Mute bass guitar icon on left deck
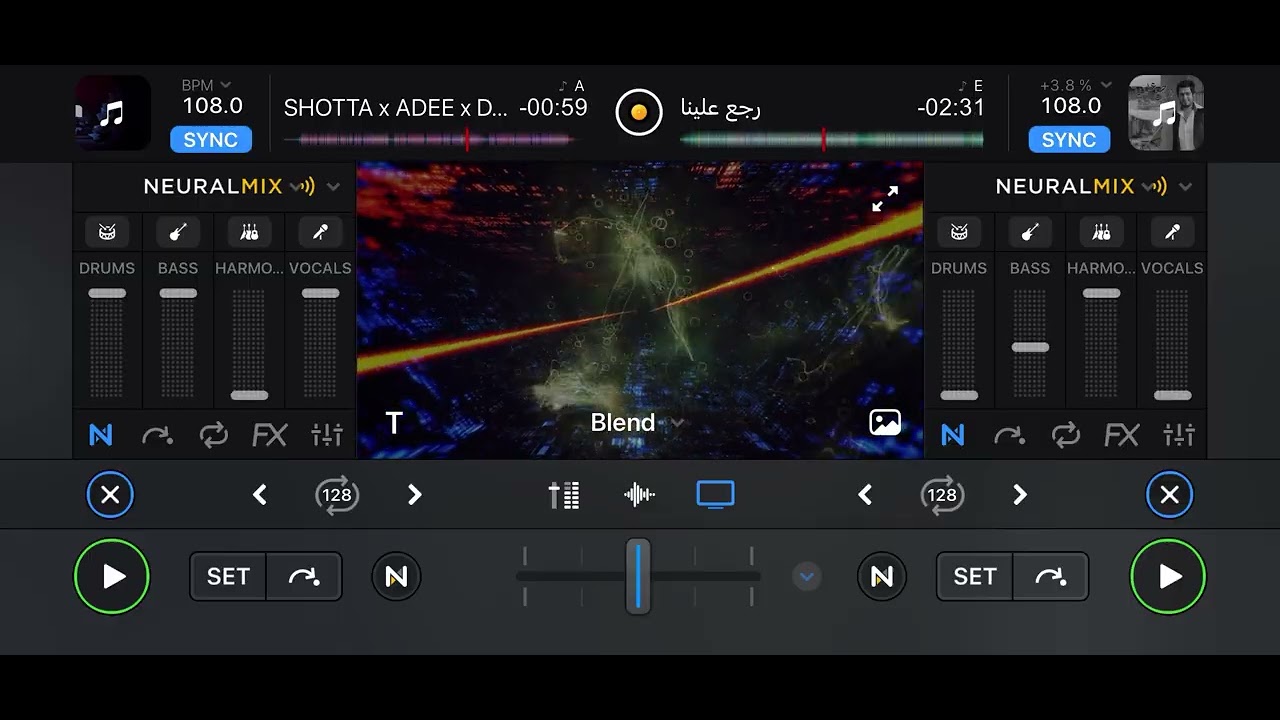The height and width of the screenshot is (720, 1280). tap(178, 232)
